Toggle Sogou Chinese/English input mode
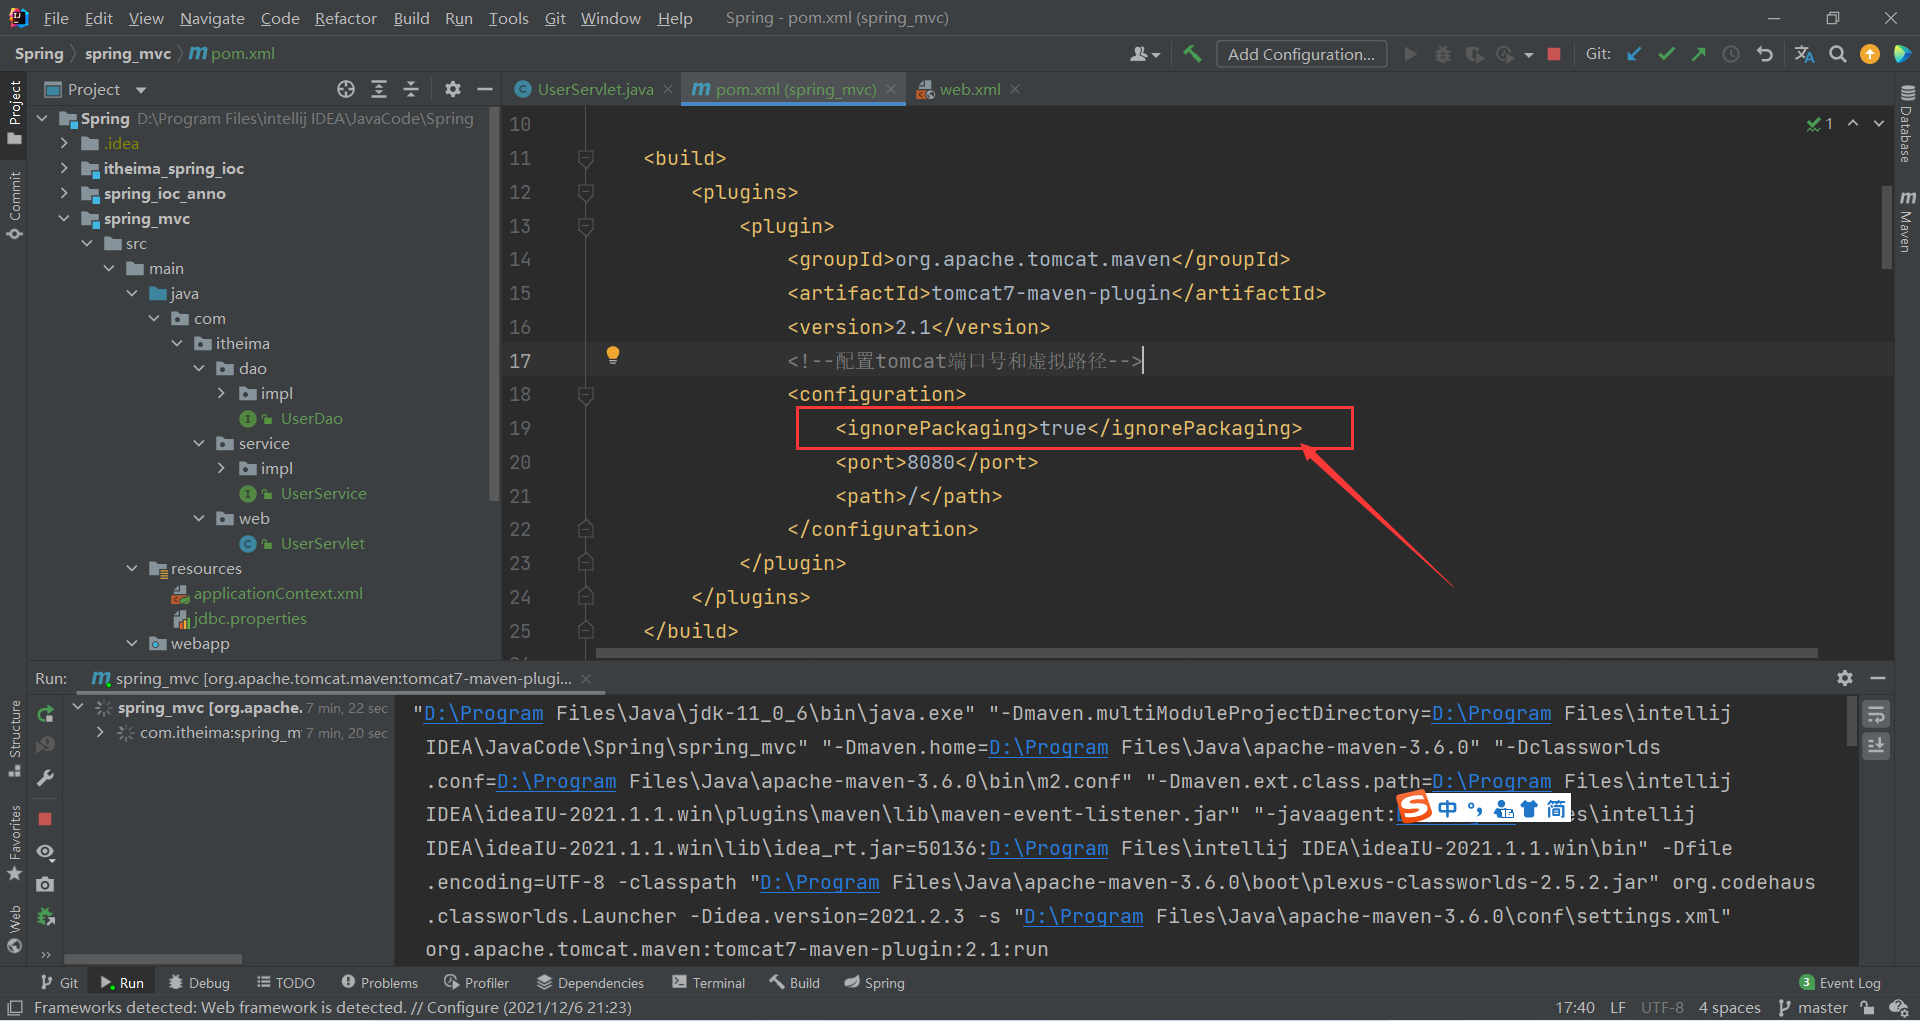This screenshot has width=1920, height=1021. click(1447, 809)
